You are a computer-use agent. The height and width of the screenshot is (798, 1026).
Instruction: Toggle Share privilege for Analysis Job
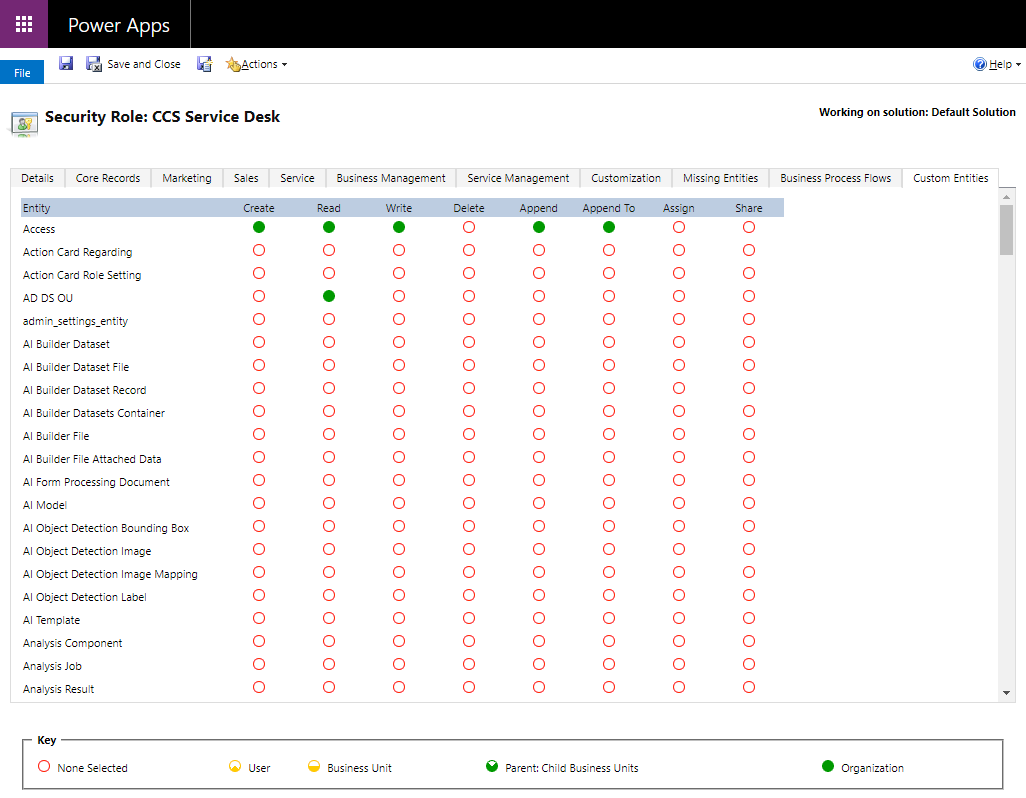click(749, 665)
